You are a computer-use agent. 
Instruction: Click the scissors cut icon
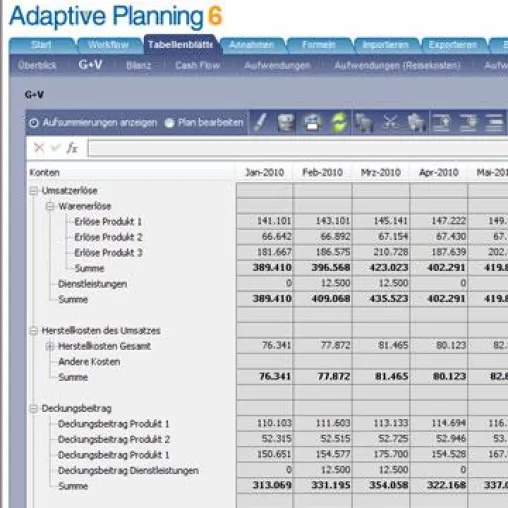[x=390, y=123]
